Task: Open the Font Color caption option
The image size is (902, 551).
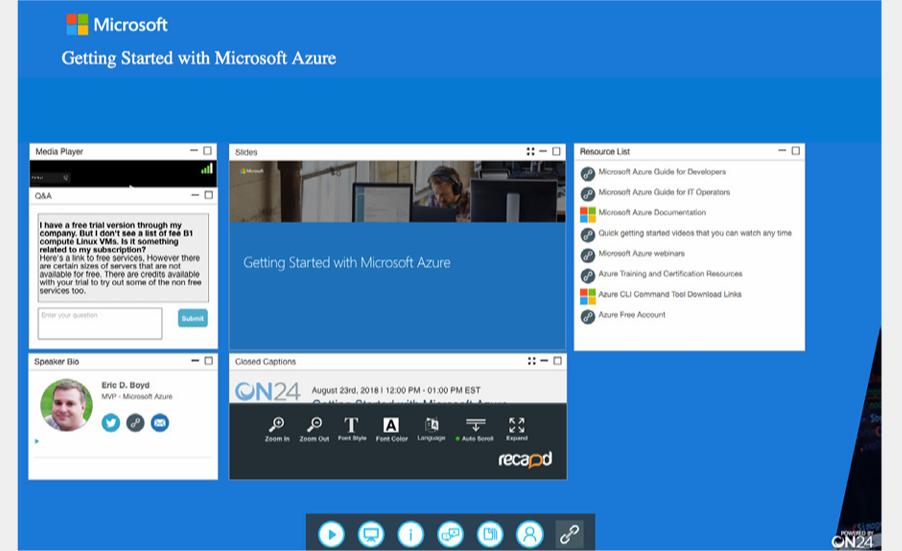Action: (391, 429)
